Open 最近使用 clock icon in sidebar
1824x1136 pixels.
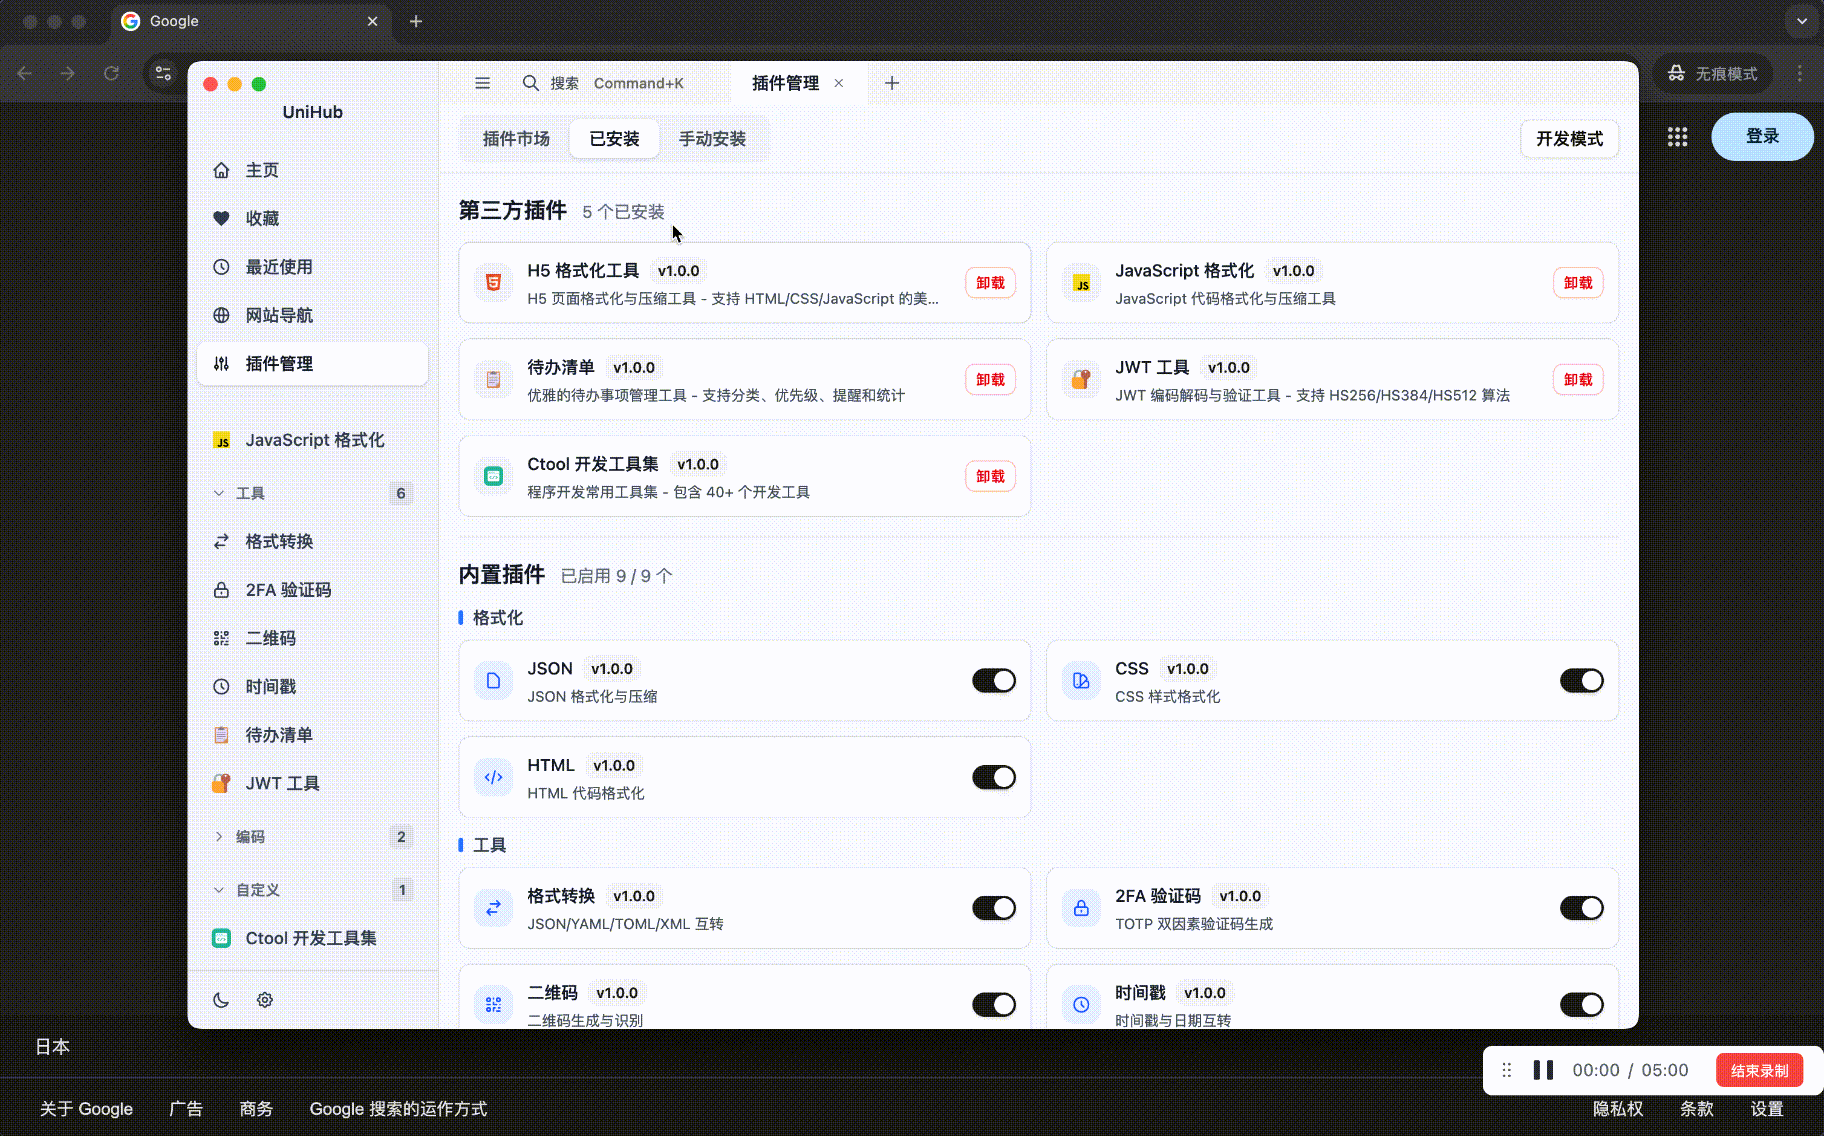pyautogui.click(x=221, y=267)
